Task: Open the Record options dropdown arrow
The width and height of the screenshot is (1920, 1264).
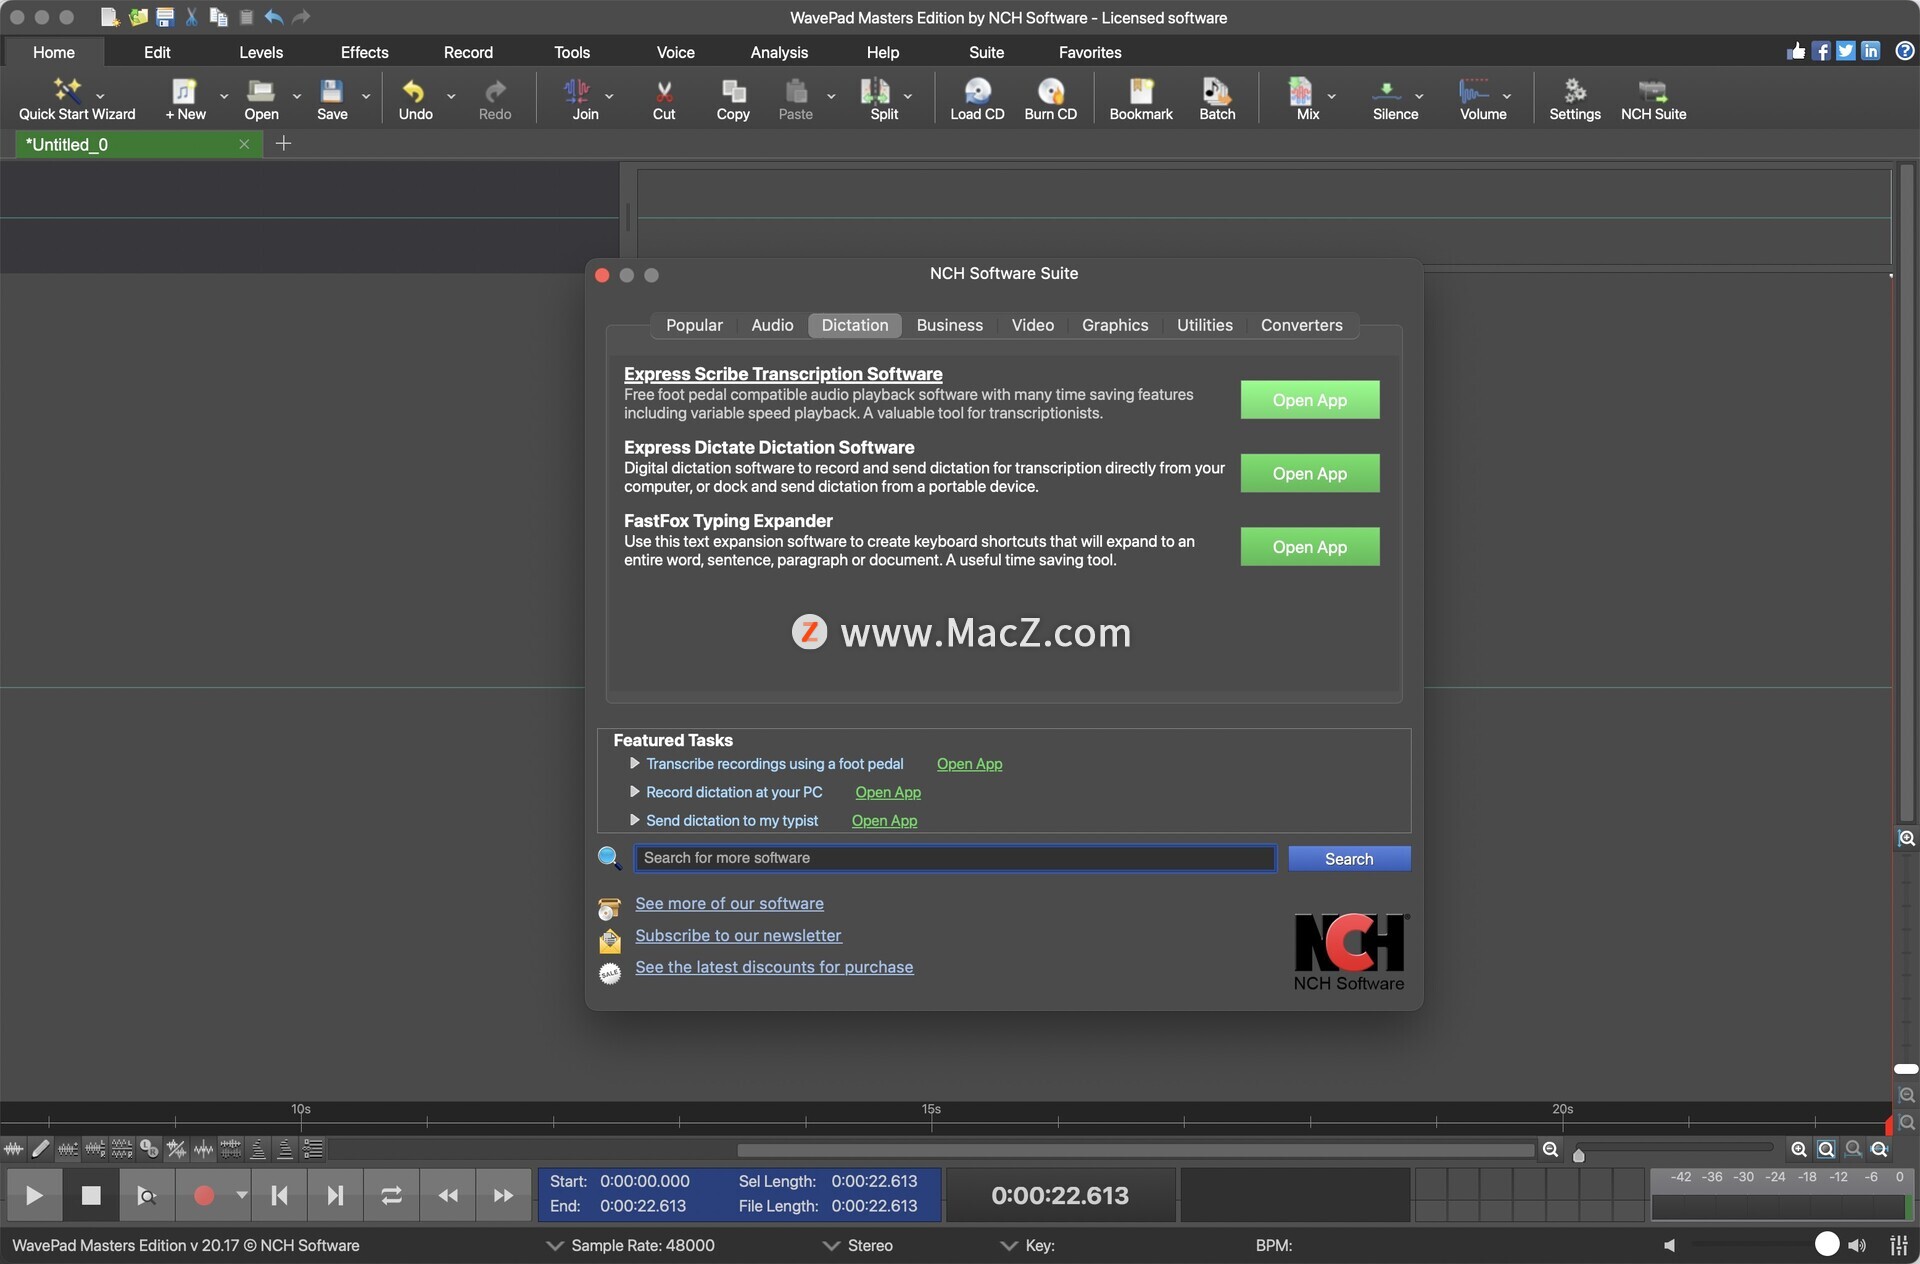Action: [x=241, y=1195]
